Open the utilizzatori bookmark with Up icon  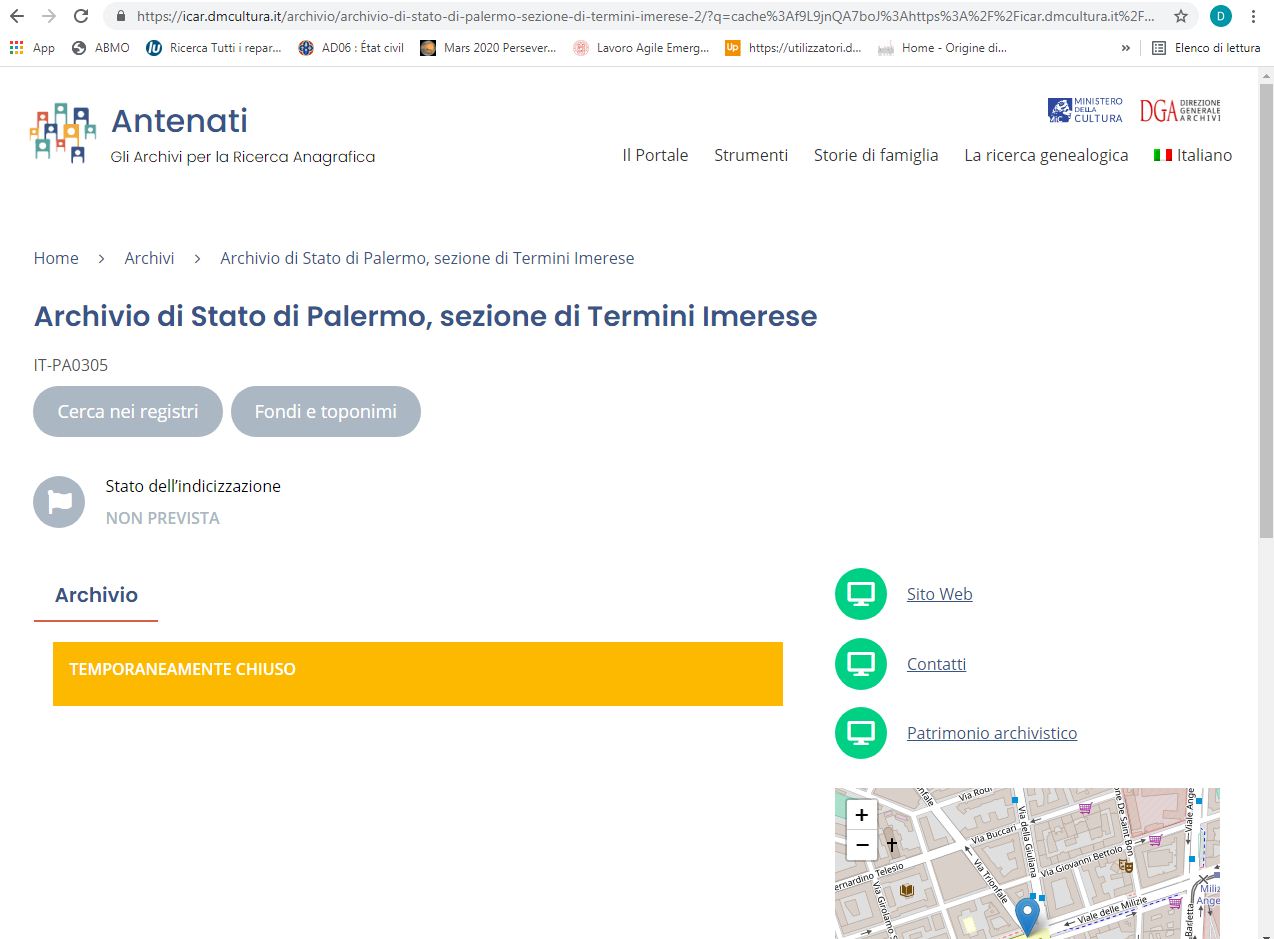point(794,47)
